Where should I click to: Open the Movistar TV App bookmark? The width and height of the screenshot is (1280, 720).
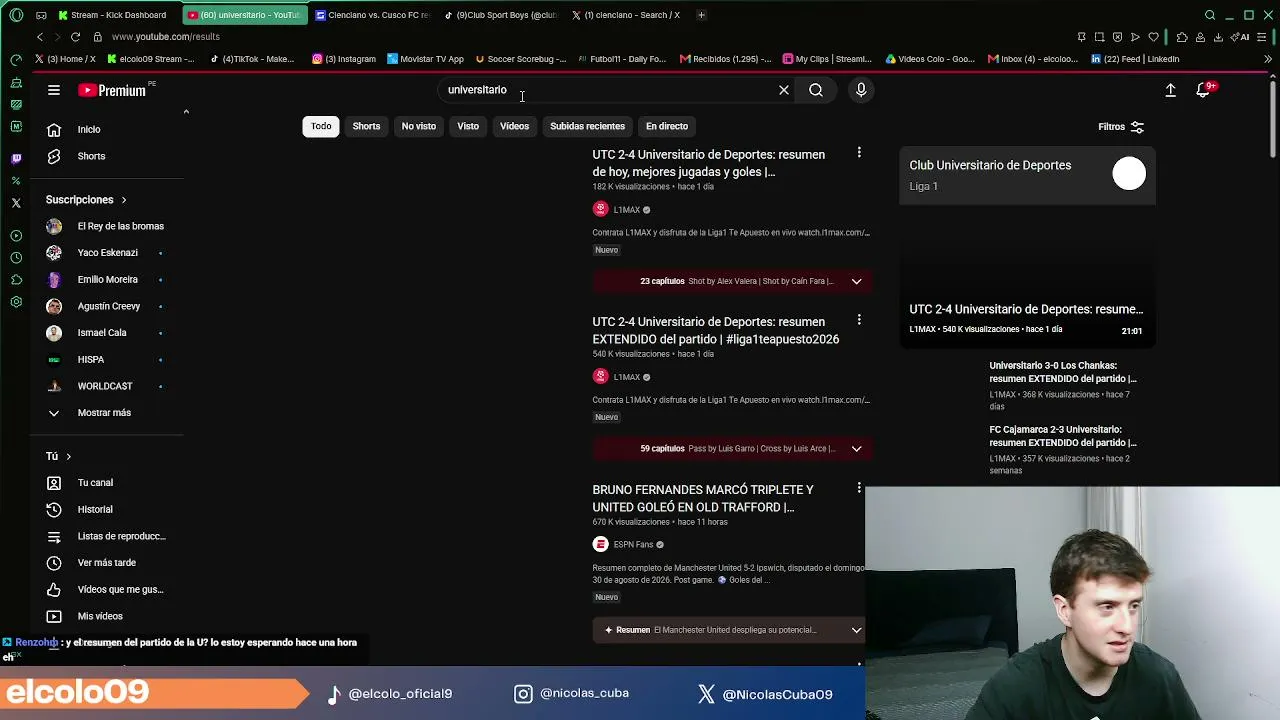[426, 59]
